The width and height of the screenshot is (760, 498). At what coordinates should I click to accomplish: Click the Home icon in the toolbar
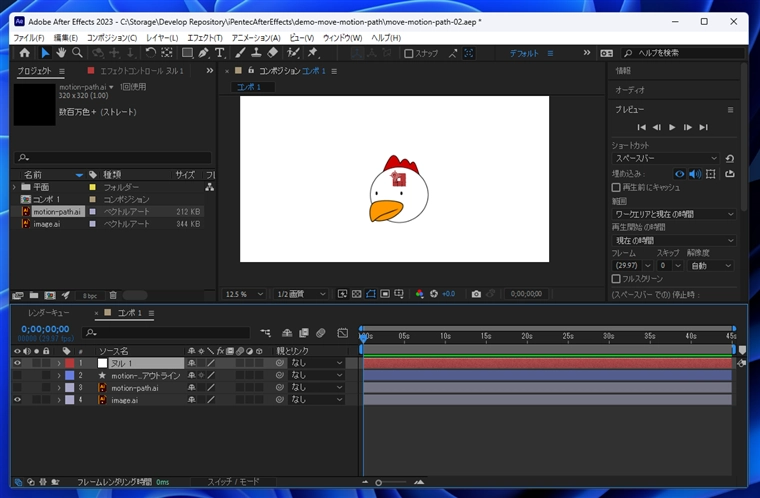pos(25,53)
